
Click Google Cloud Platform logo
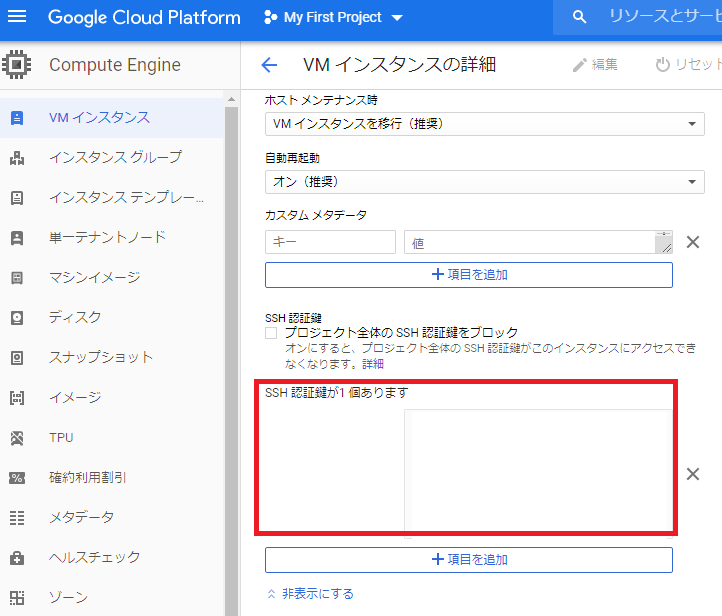[144, 17]
